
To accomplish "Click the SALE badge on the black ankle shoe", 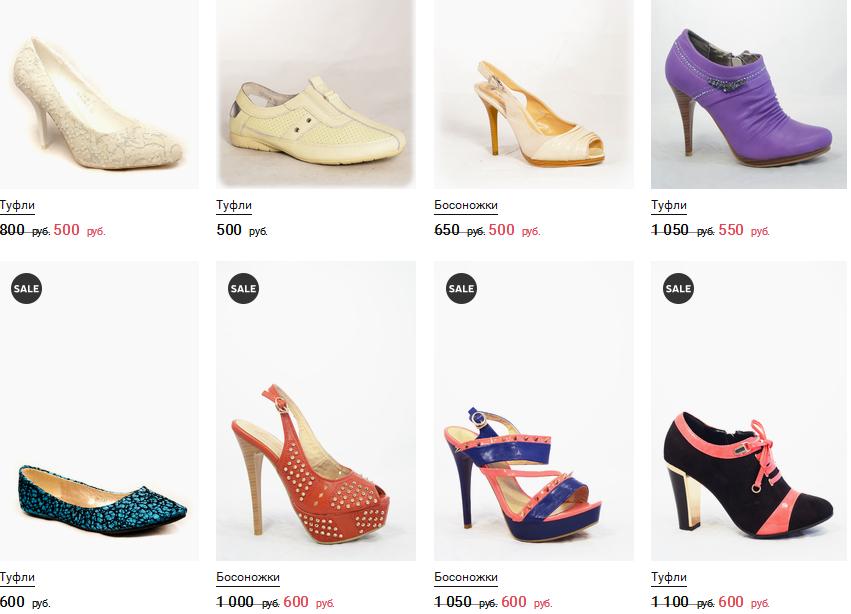I will (678, 288).
